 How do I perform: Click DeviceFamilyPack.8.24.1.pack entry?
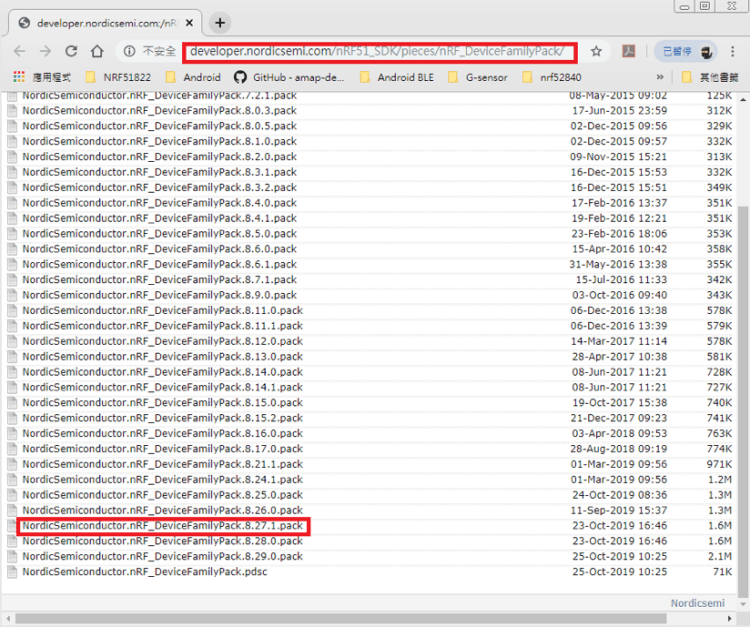click(x=163, y=479)
